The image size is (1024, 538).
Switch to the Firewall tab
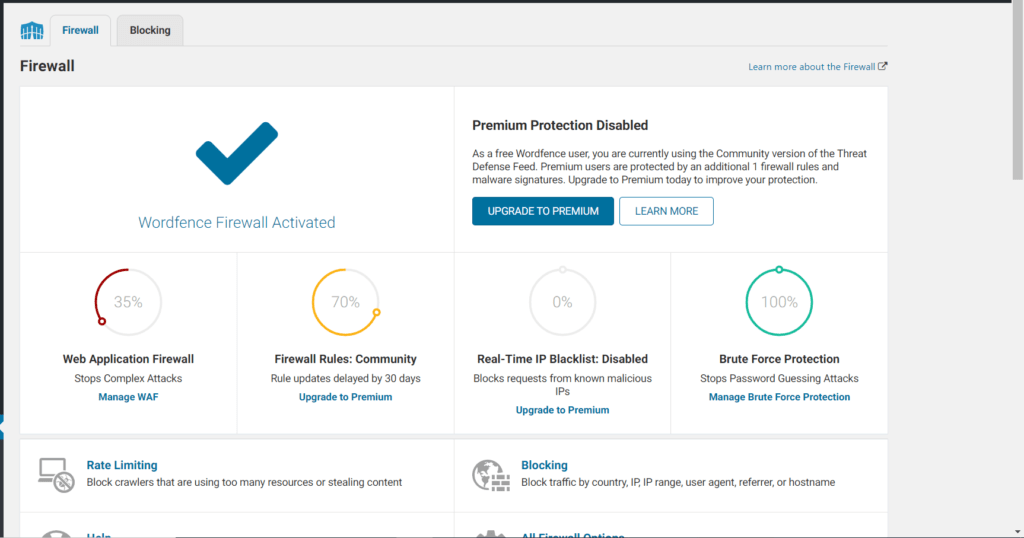tap(80, 30)
